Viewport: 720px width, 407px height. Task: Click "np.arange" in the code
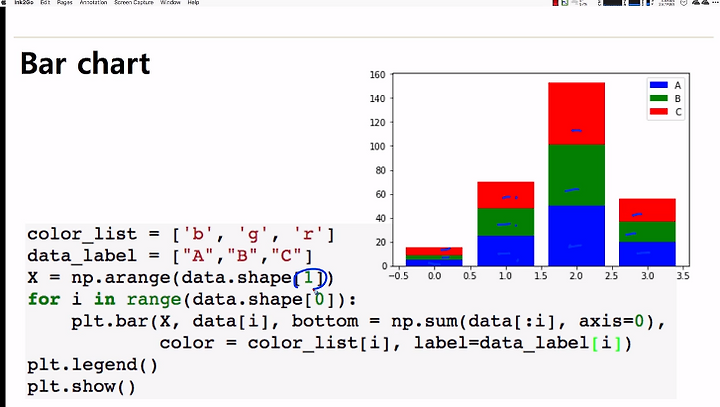click(120, 278)
